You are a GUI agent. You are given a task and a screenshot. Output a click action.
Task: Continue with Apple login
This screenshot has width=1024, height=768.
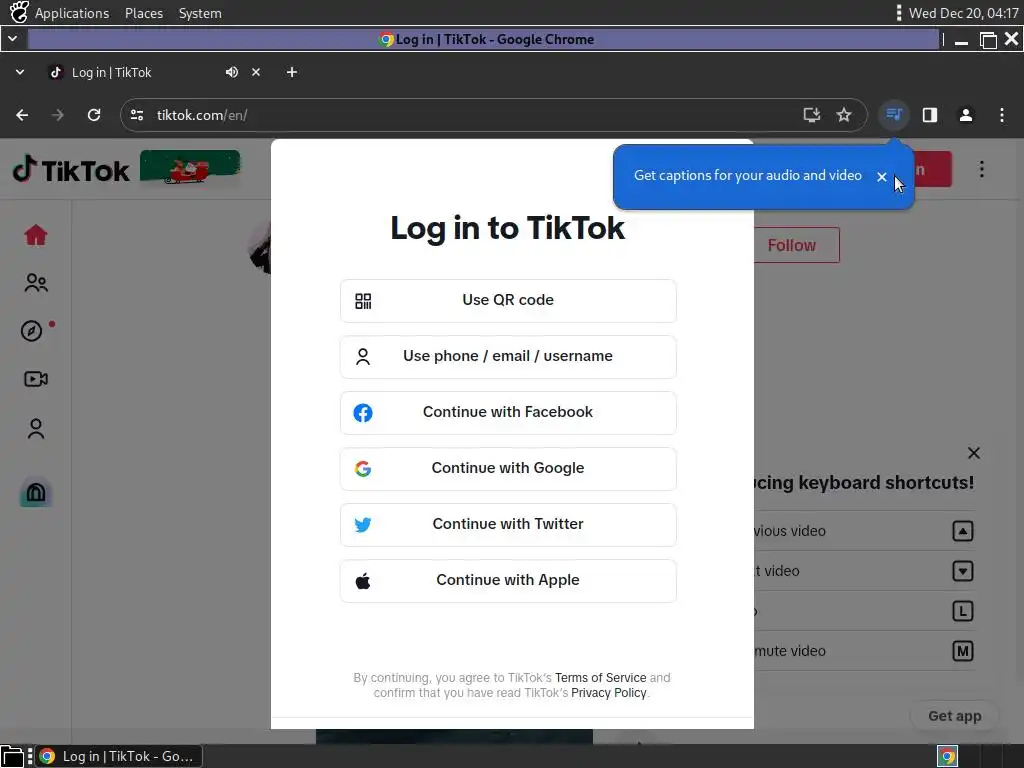pyautogui.click(x=508, y=581)
